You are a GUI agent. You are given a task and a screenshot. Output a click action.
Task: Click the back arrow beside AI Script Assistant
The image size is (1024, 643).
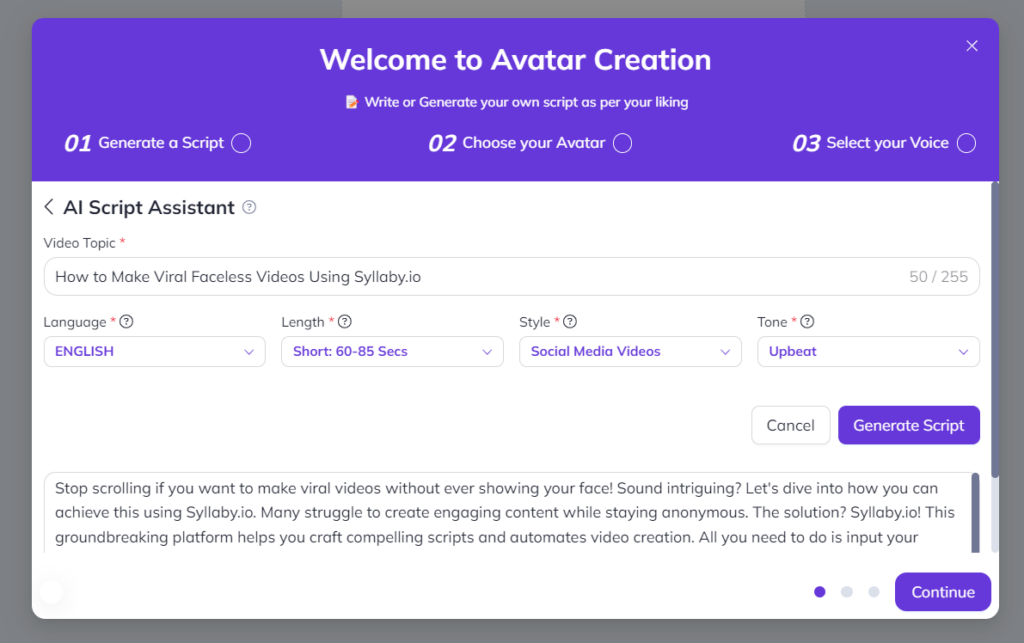point(49,207)
